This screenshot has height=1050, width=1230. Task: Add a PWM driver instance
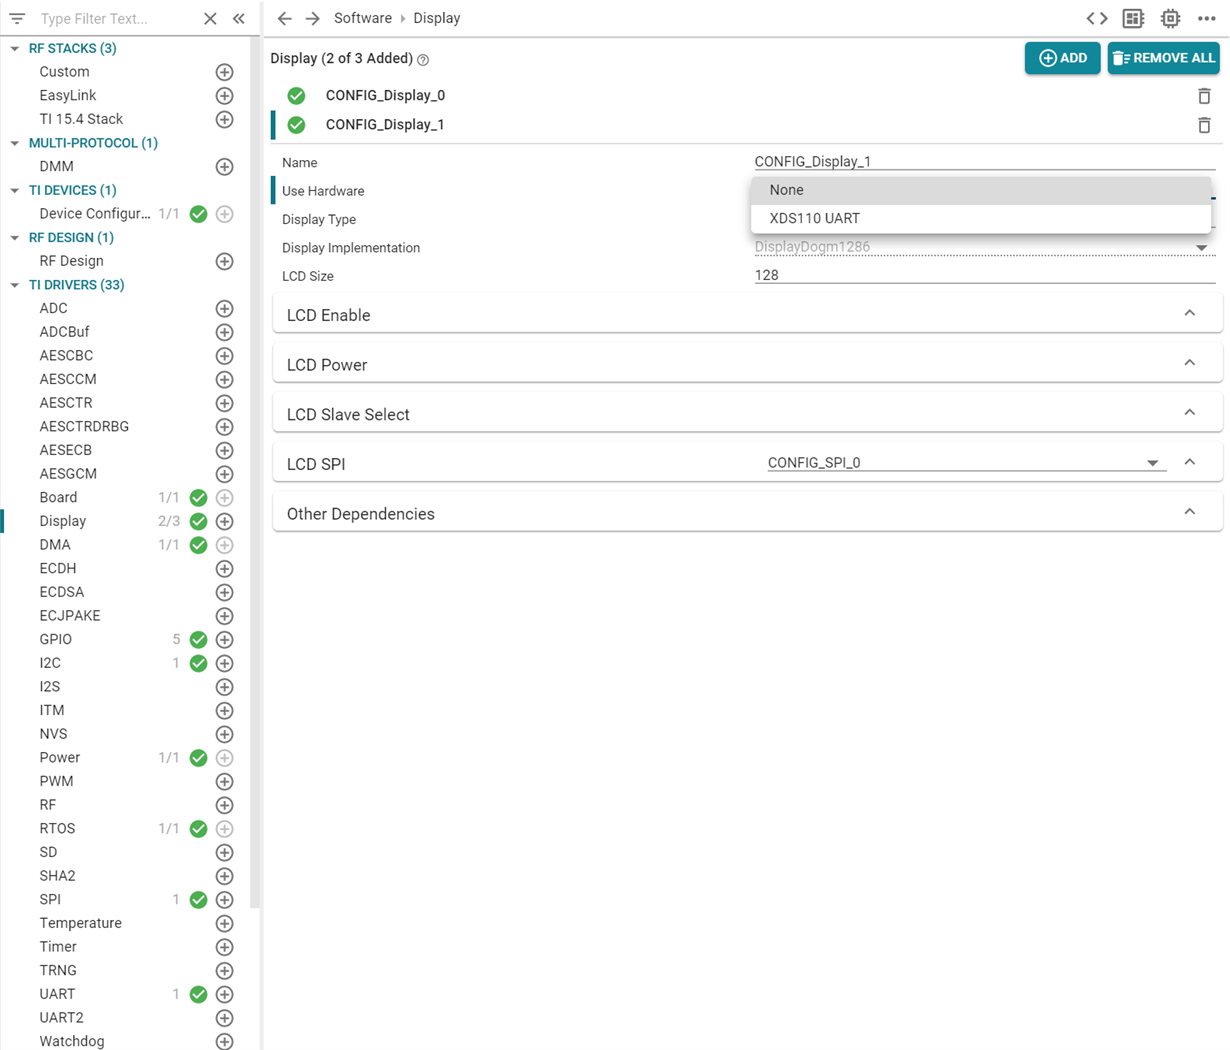click(224, 782)
